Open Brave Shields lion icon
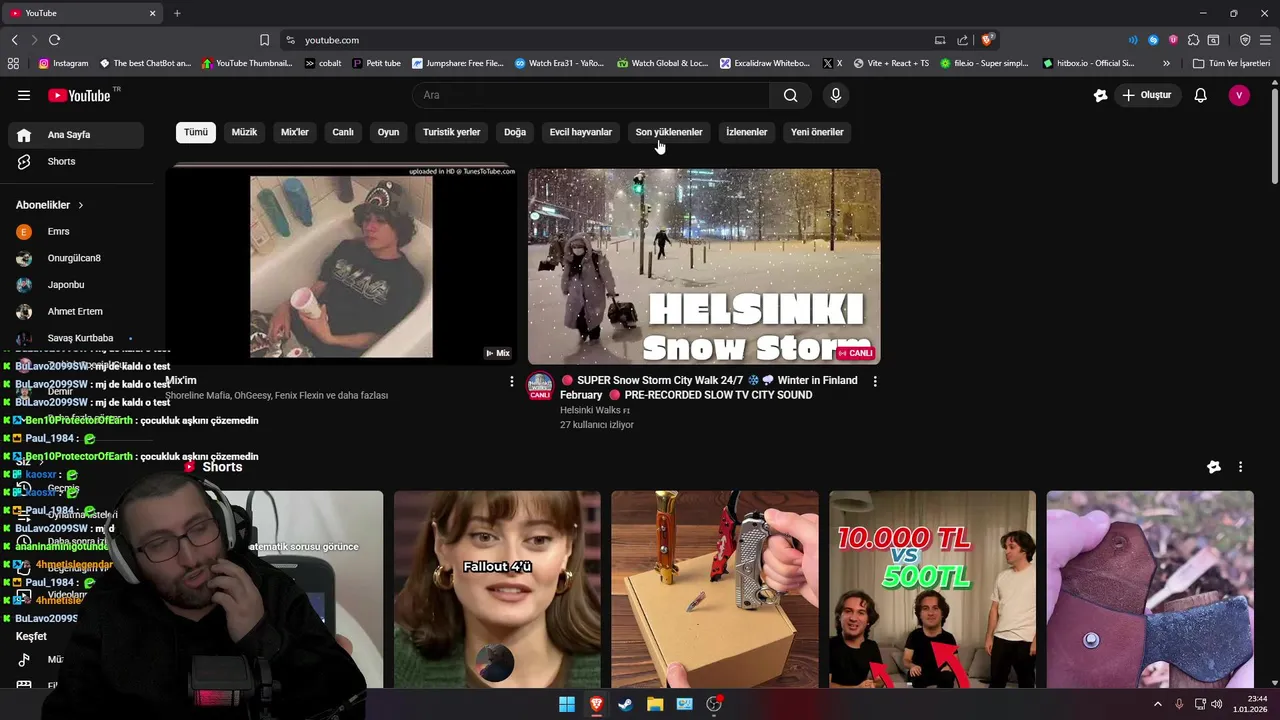Image resolution: width=1280 pixels, height=720 pixels. click(987, 40)
